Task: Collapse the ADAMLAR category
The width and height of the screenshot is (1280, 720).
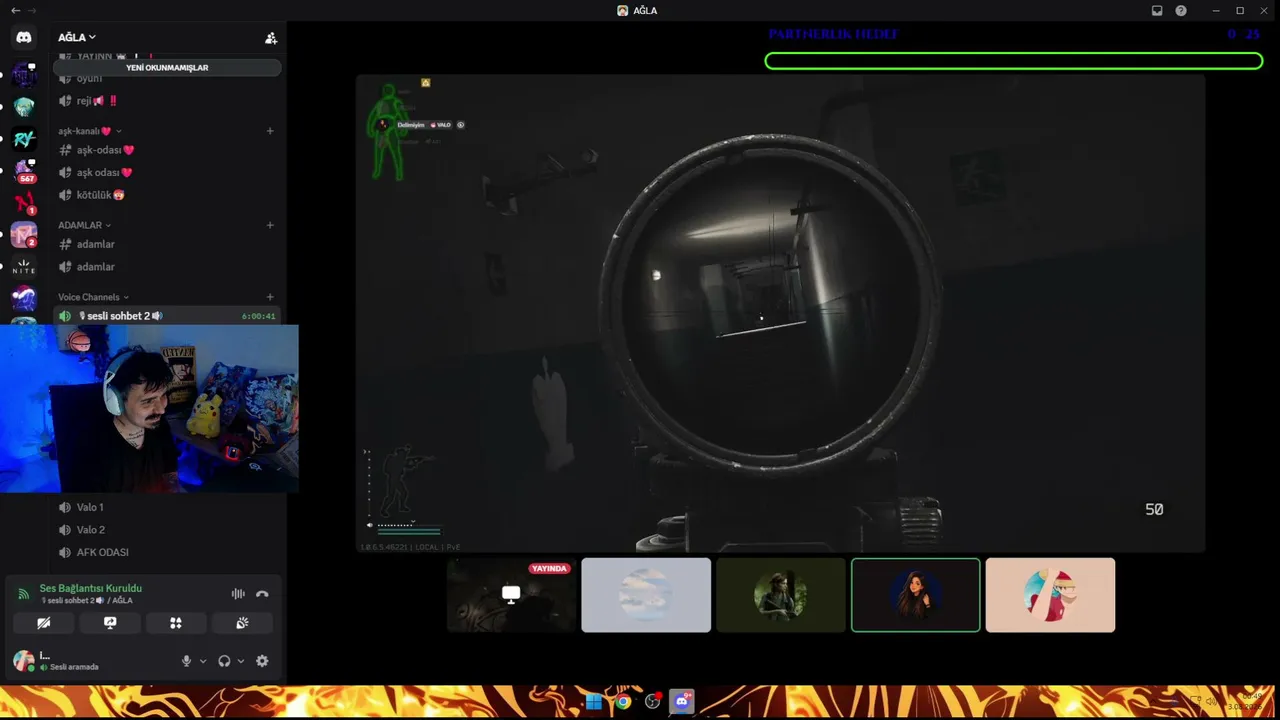Action: click(85, 225)
